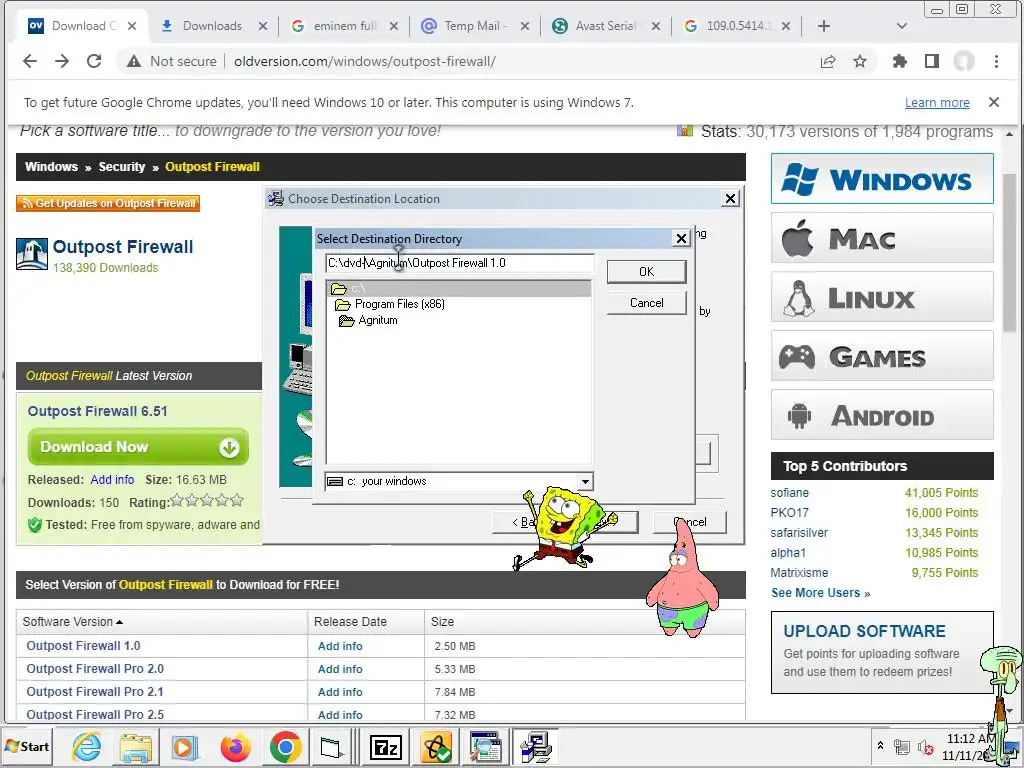Screen dimensions: 1024x768
Task: Open the Windows Start menu
Action: (27, 746)
